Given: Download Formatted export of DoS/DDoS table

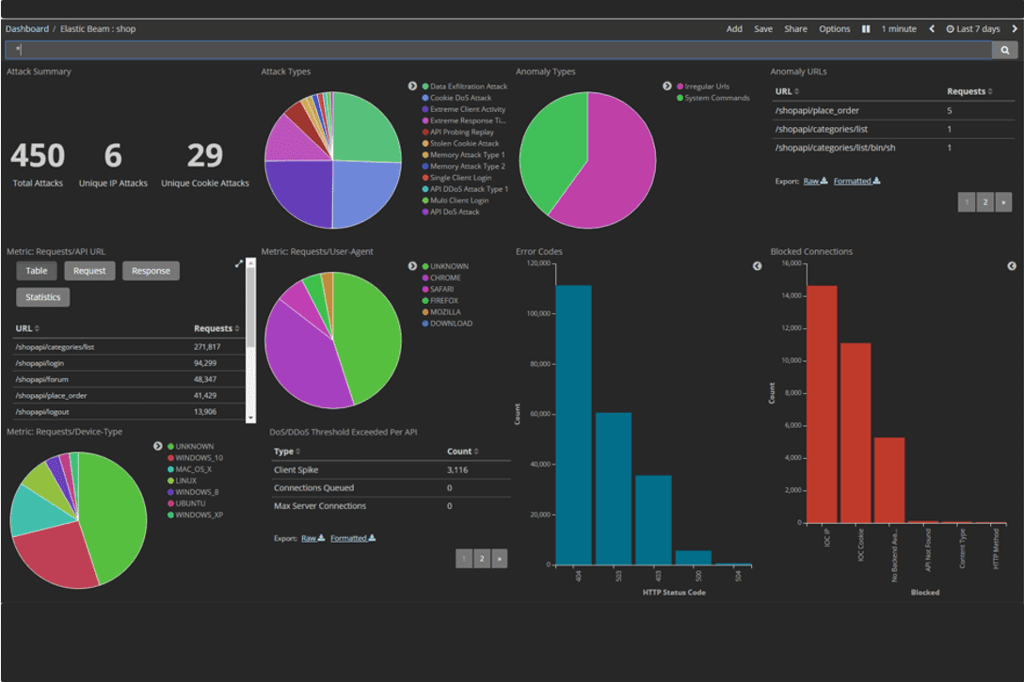Looking at the screenshot, I should pos(353,538).
